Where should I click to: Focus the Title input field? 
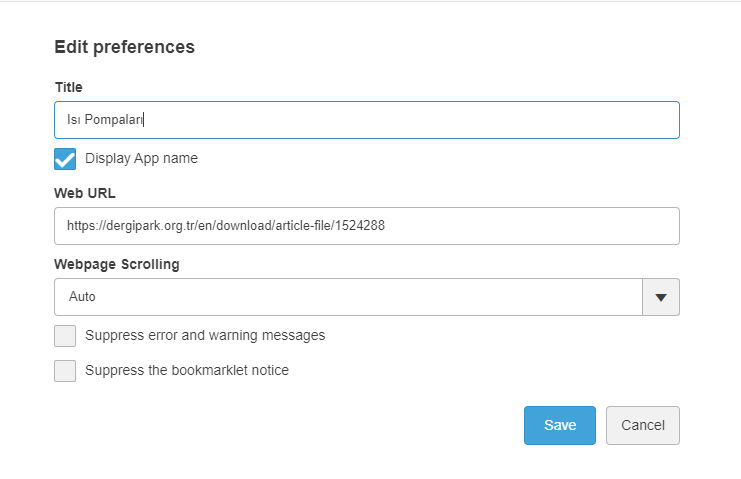pos(366,120)
